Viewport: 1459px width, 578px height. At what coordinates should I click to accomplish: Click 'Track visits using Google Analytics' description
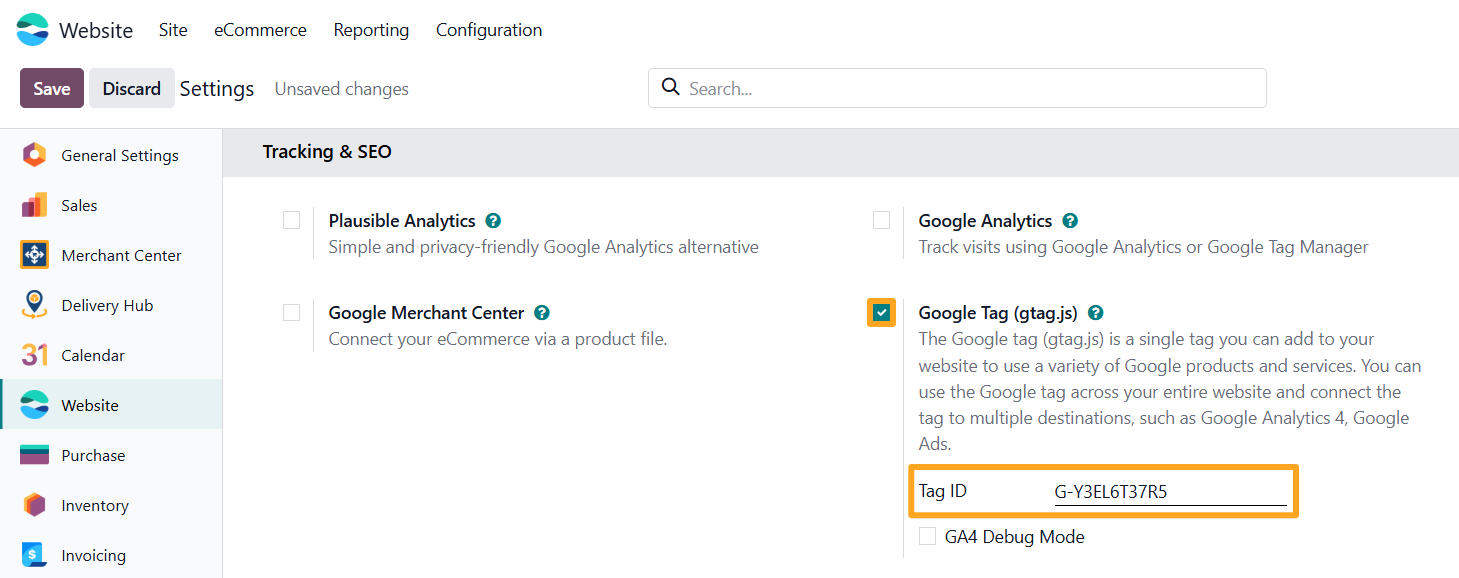pyautogui.click(x=1143, y=247)
